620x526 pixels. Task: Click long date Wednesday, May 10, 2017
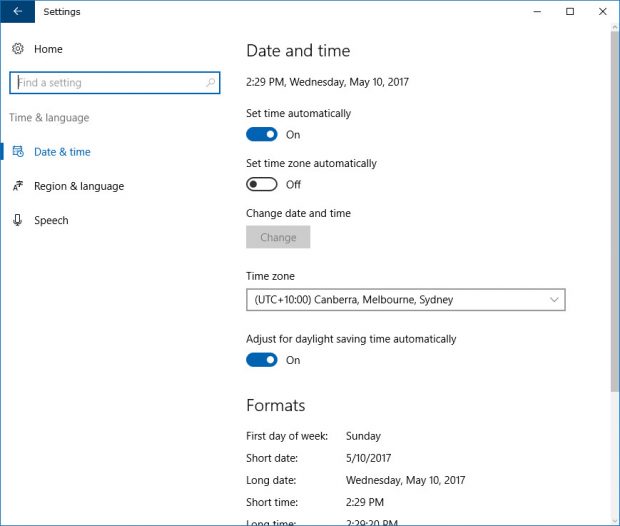pos(405,480)
